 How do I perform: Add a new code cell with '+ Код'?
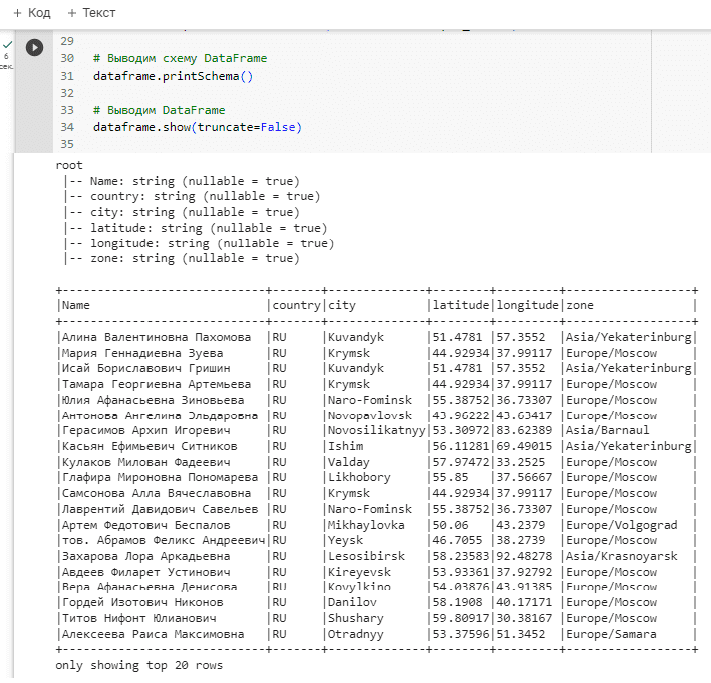[32, 13]
